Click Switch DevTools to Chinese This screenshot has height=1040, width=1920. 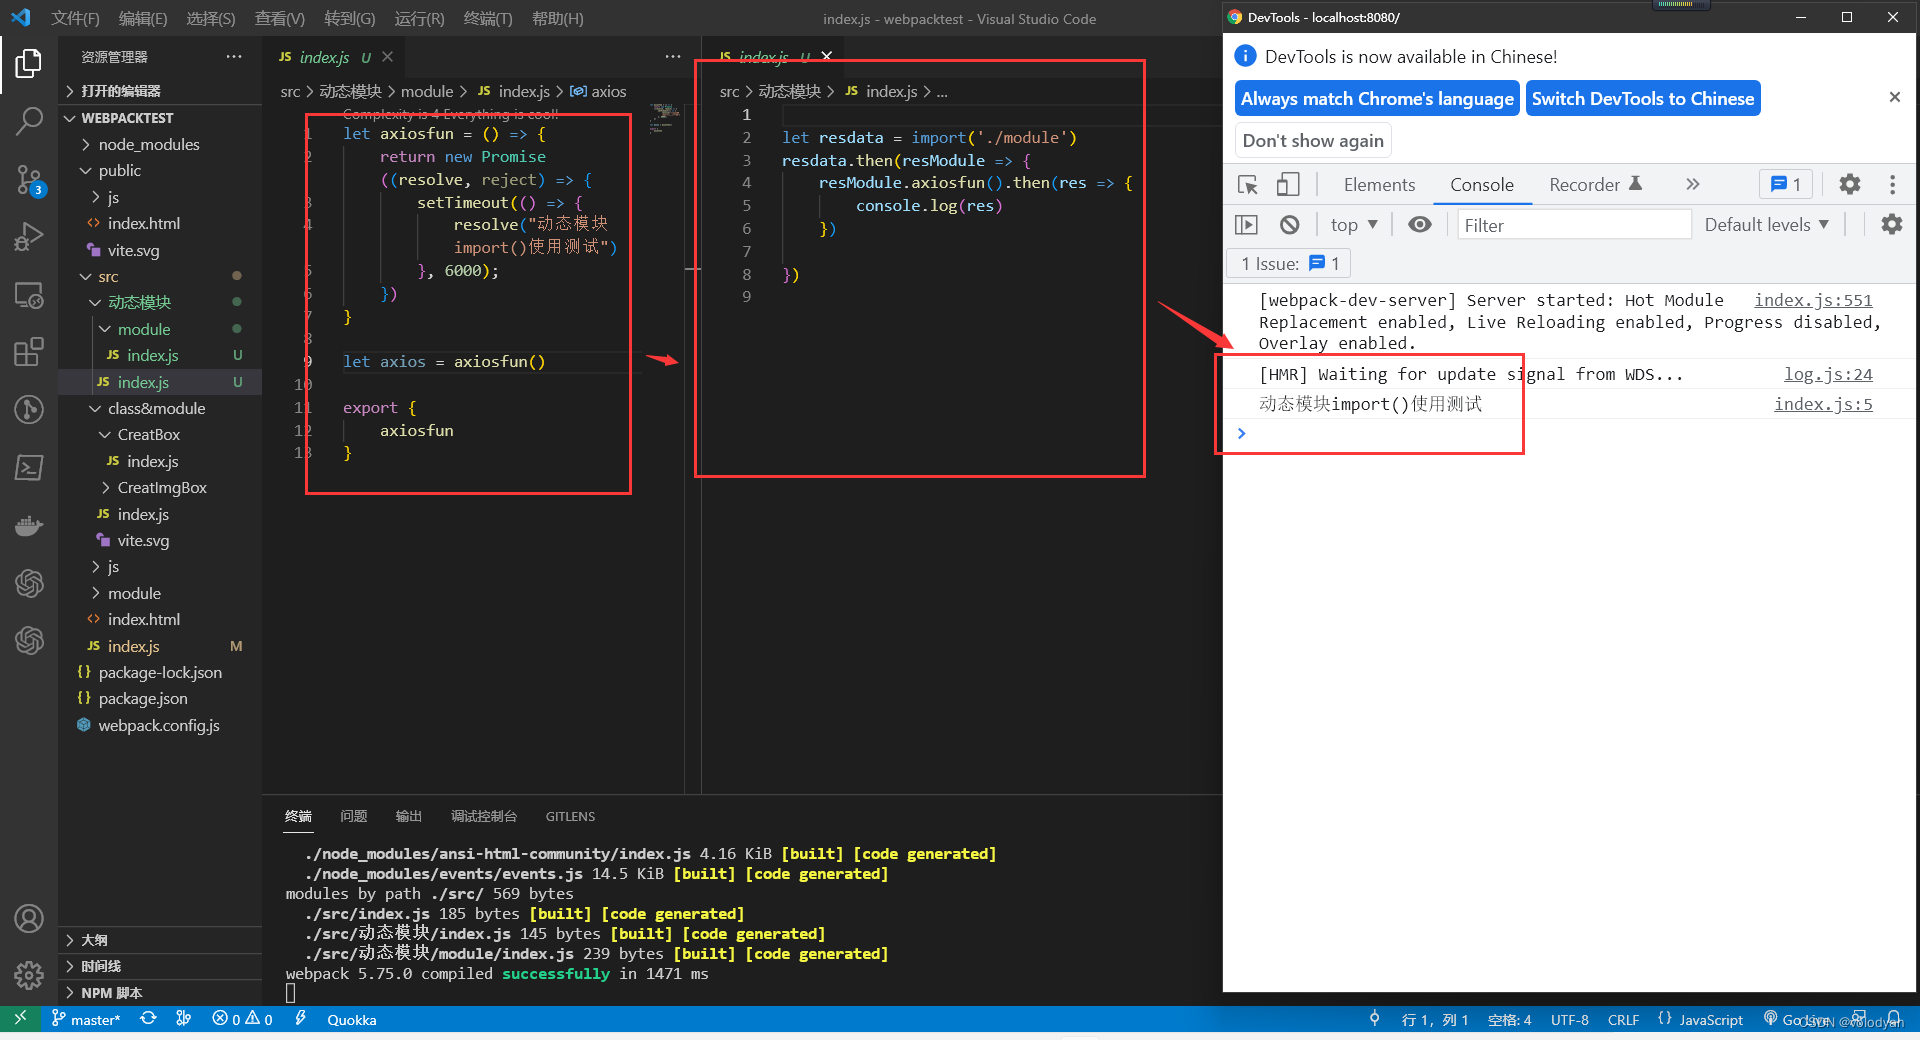coord(1643,98)
